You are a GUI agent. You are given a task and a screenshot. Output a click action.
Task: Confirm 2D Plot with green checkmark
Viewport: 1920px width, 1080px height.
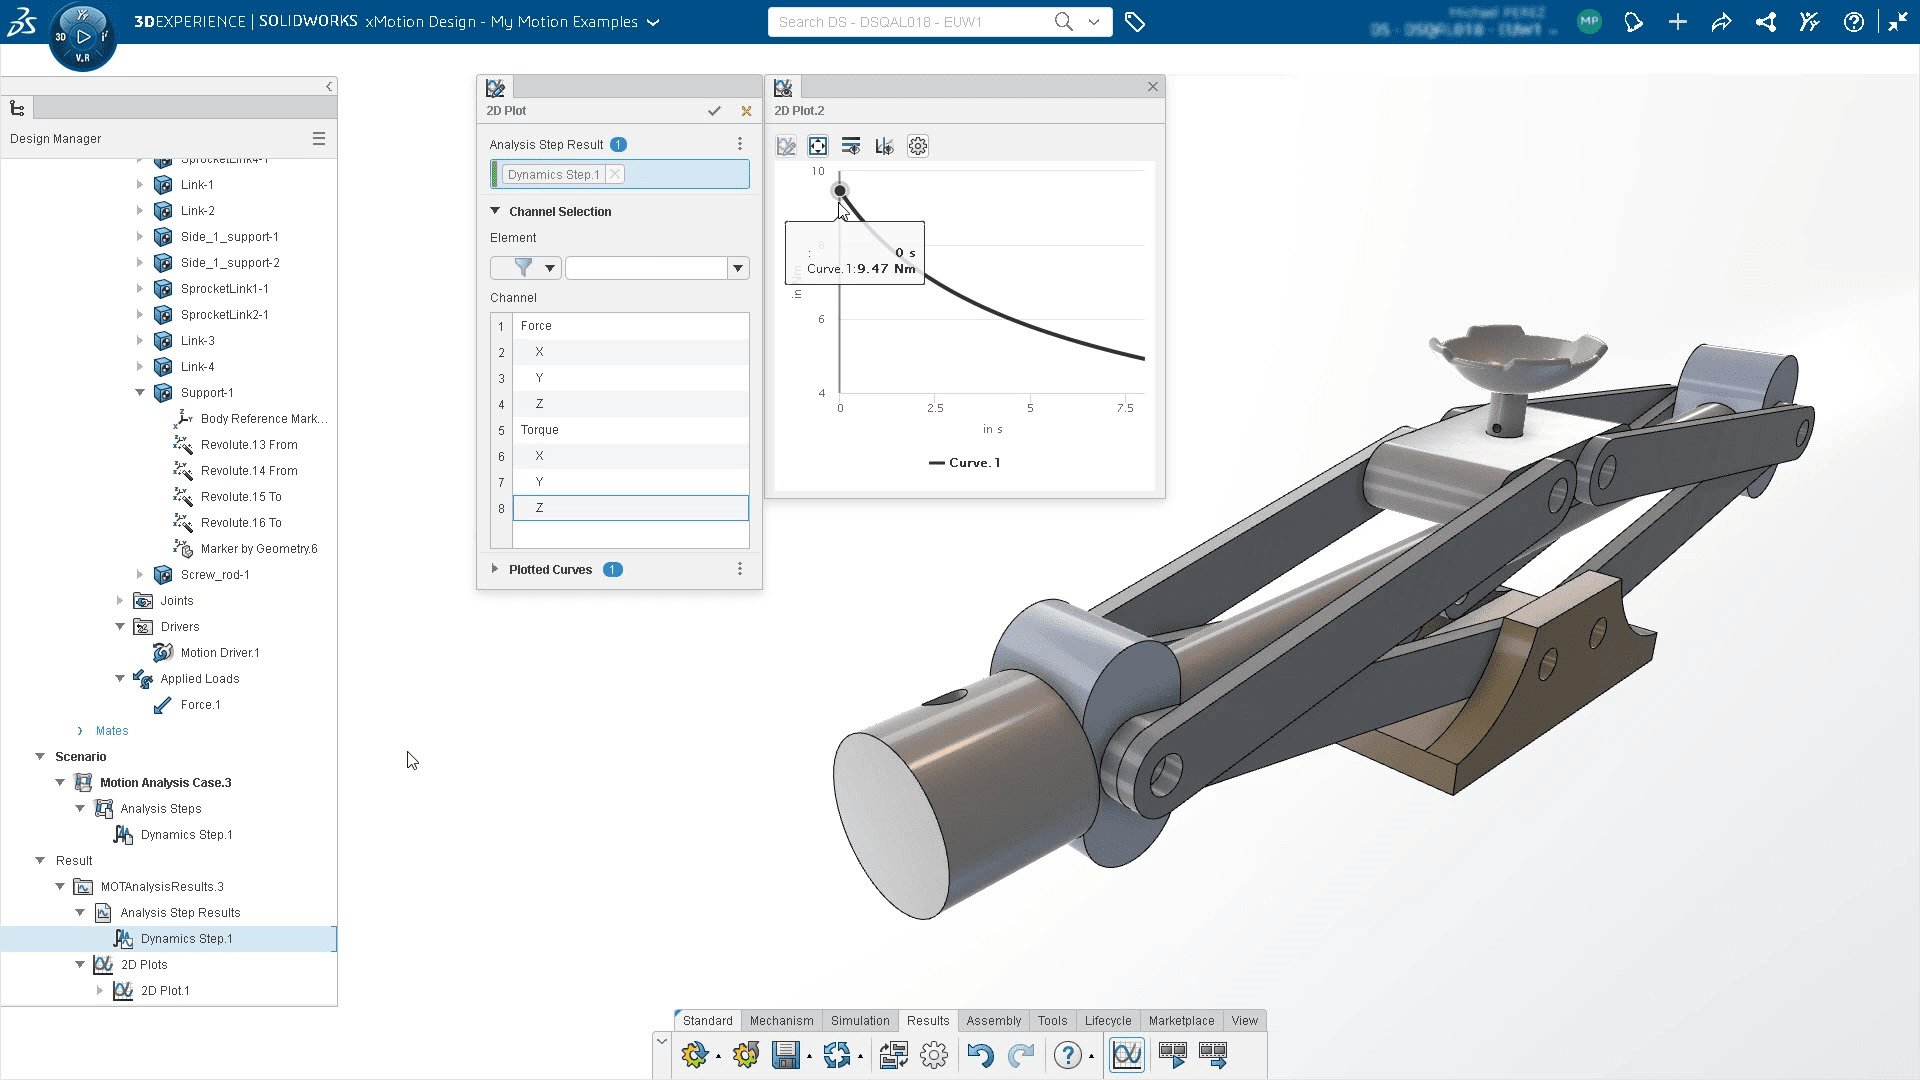(x=714, y=111)
